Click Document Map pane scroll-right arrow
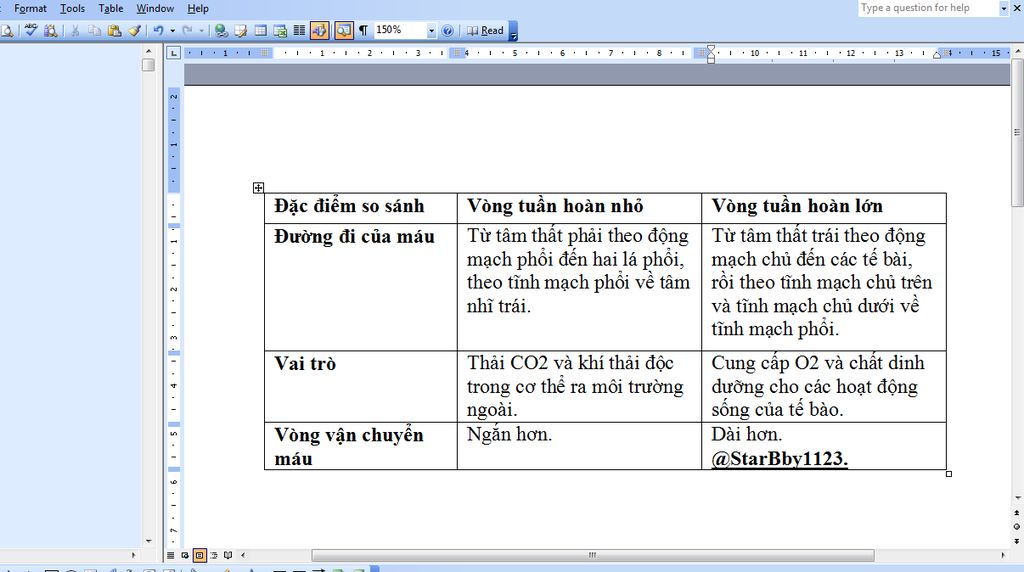The height and width of the screenshot is (572, 1024). pyautogui.click(x=133, y=555)
